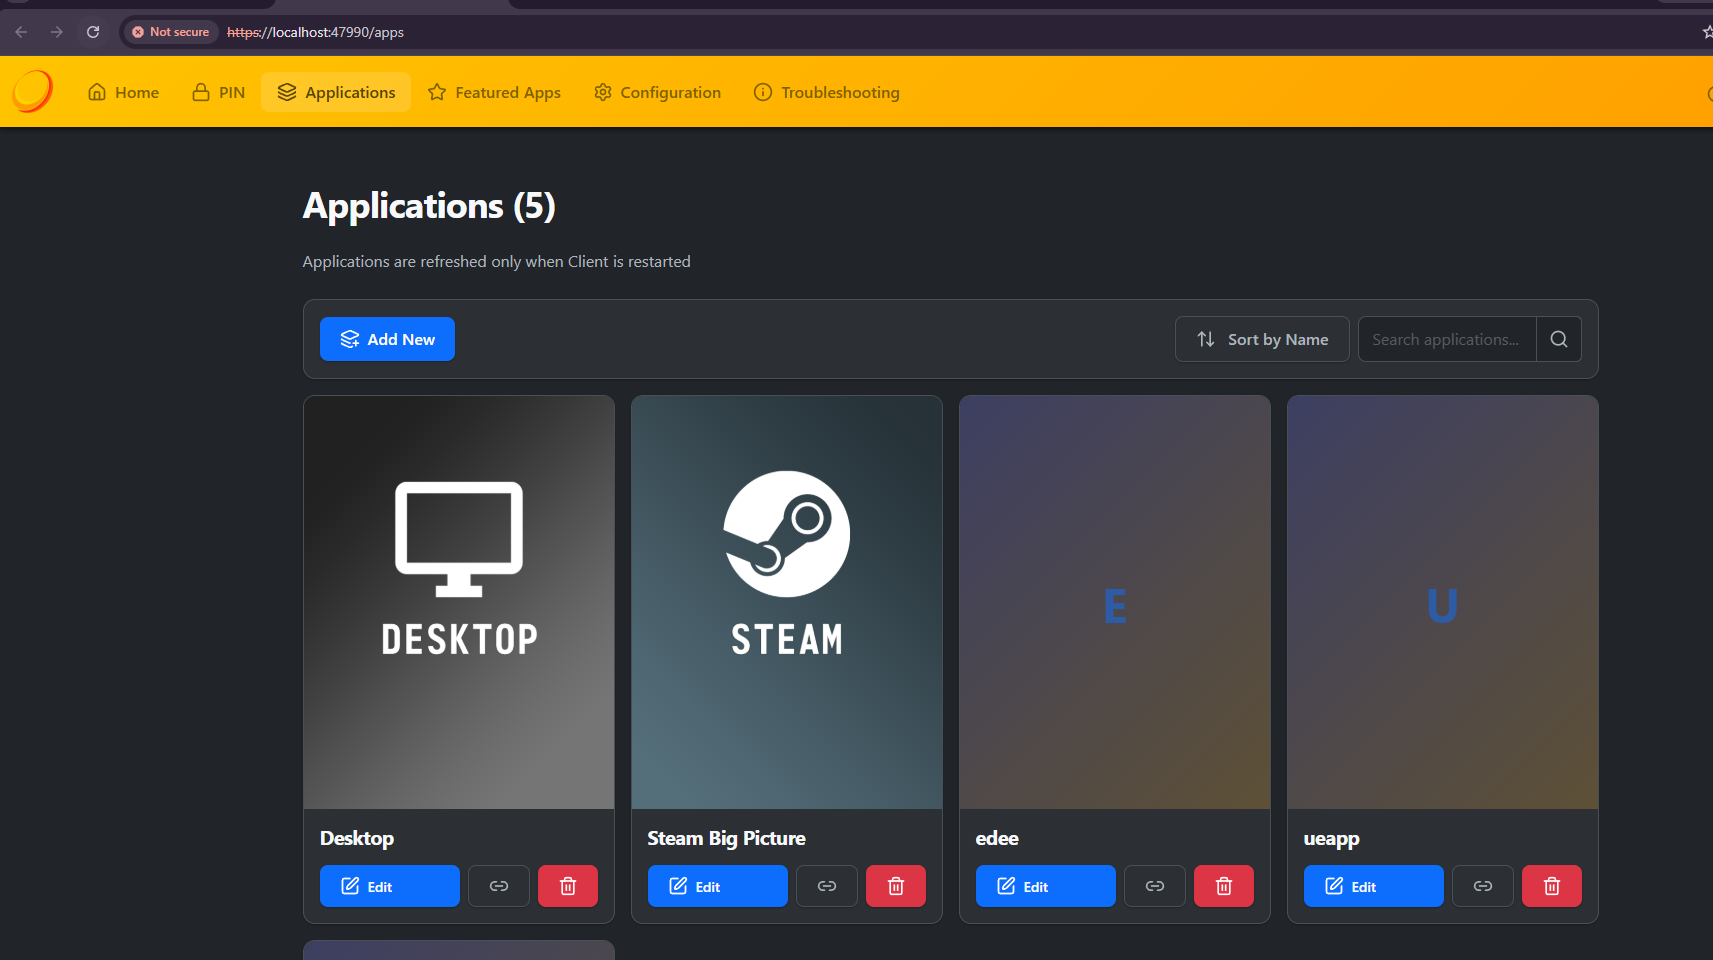Click the 'Applications are refreshed' notice text

[497, 261]
